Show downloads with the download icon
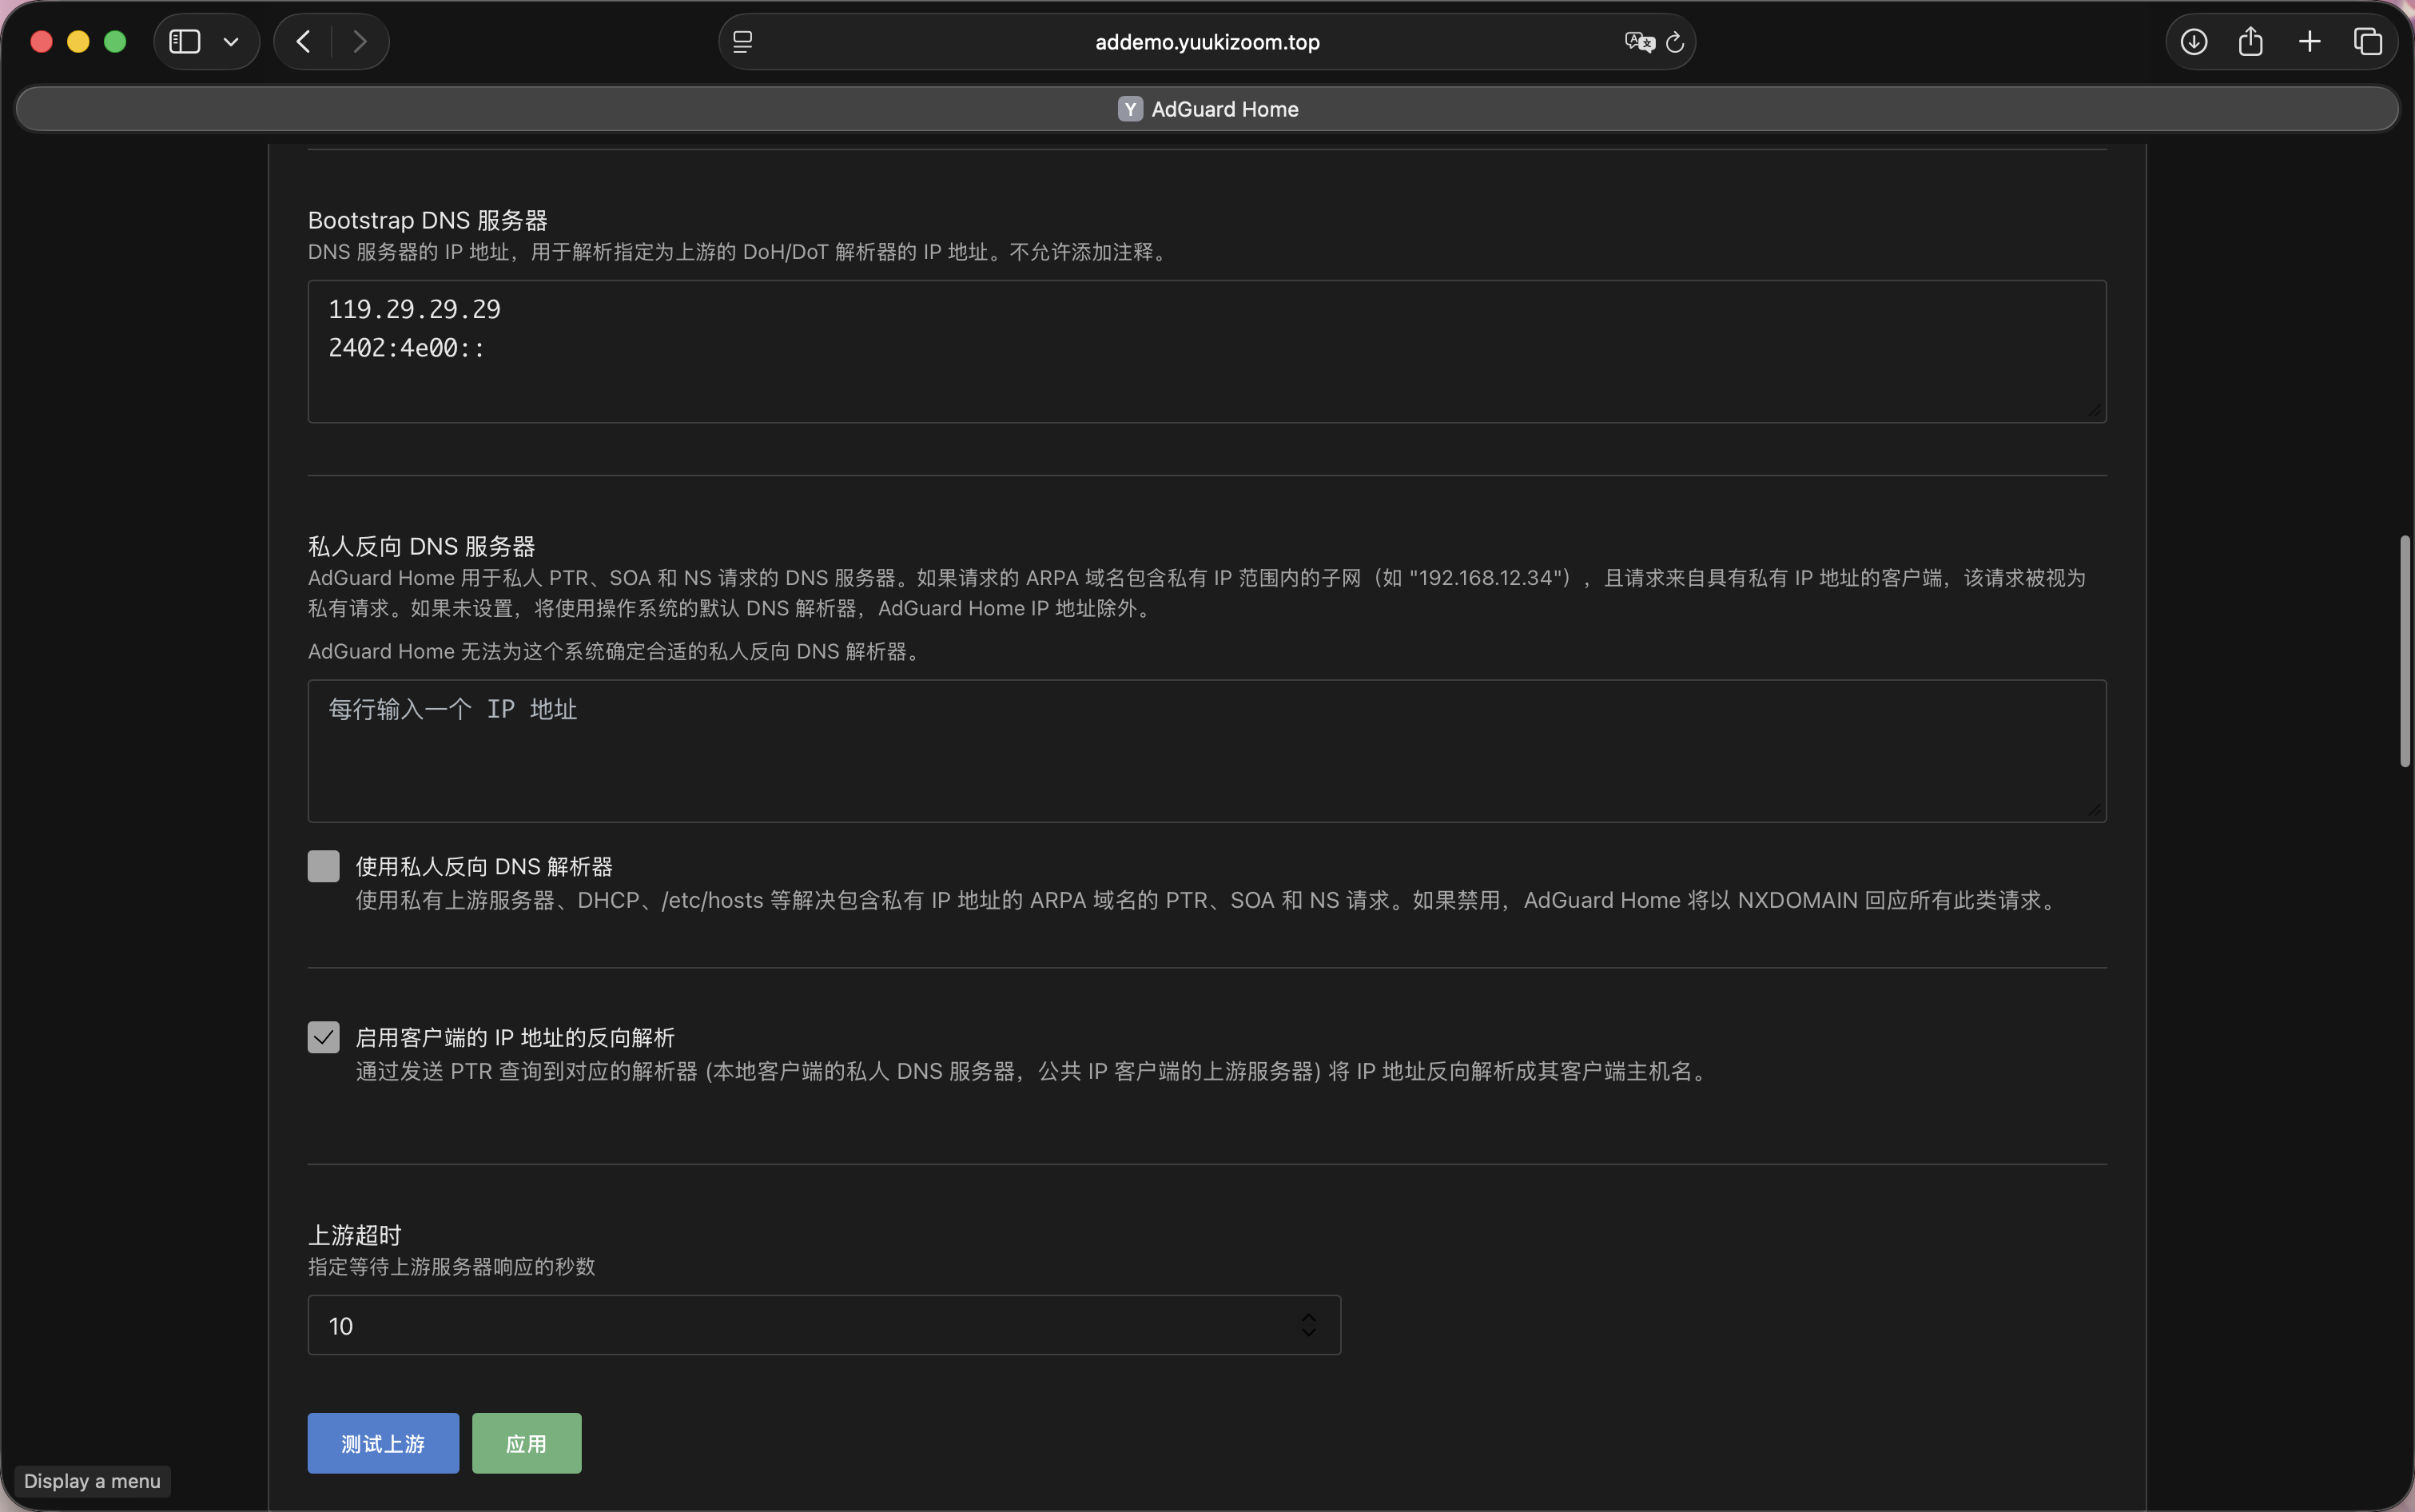 (2193, 42)
